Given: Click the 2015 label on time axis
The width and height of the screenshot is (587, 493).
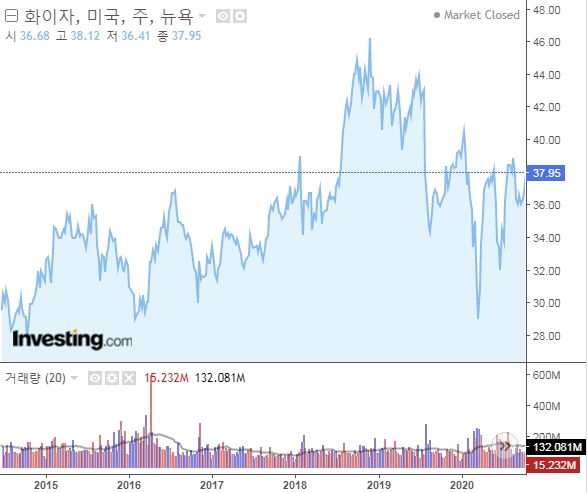Looking at the screenshot, I should point(46,485).
